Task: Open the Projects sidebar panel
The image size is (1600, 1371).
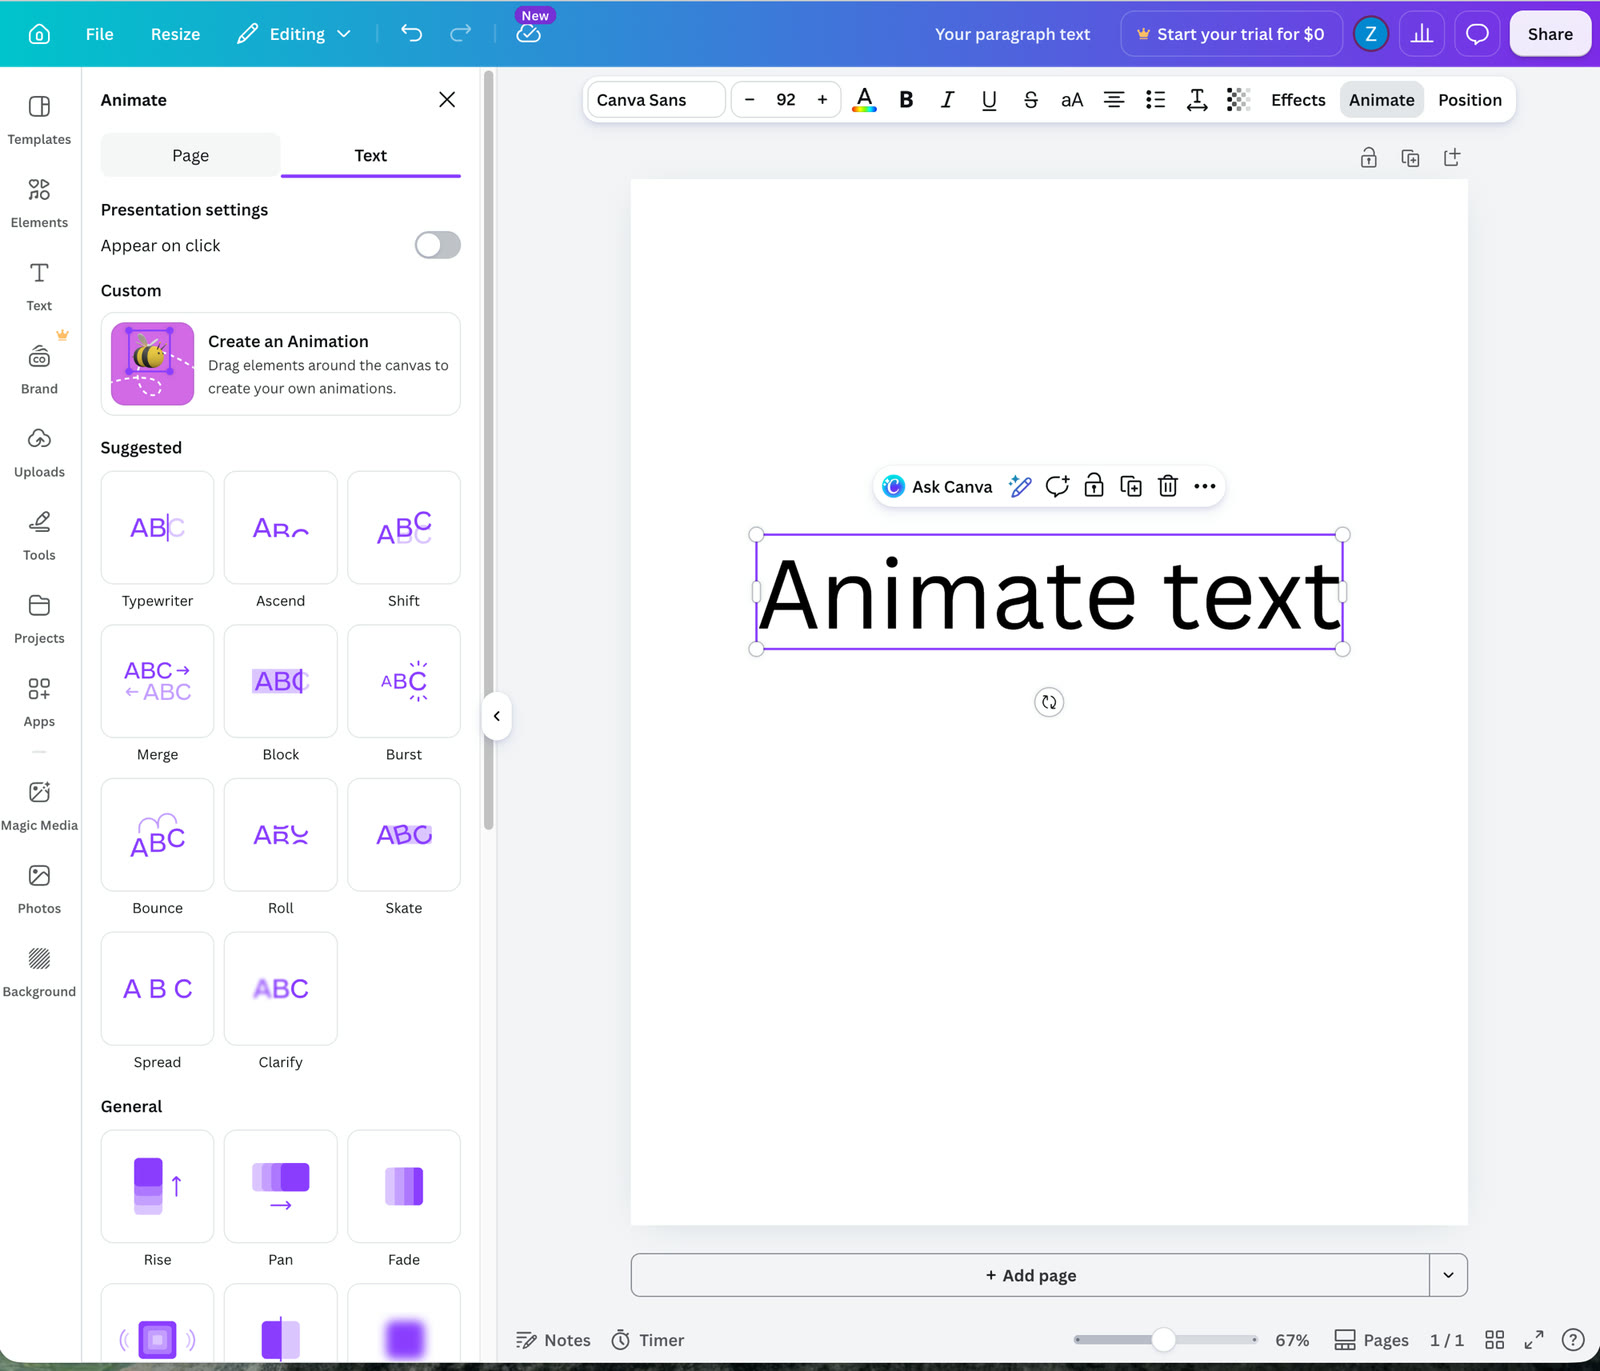Action: (x=39, y=618)
